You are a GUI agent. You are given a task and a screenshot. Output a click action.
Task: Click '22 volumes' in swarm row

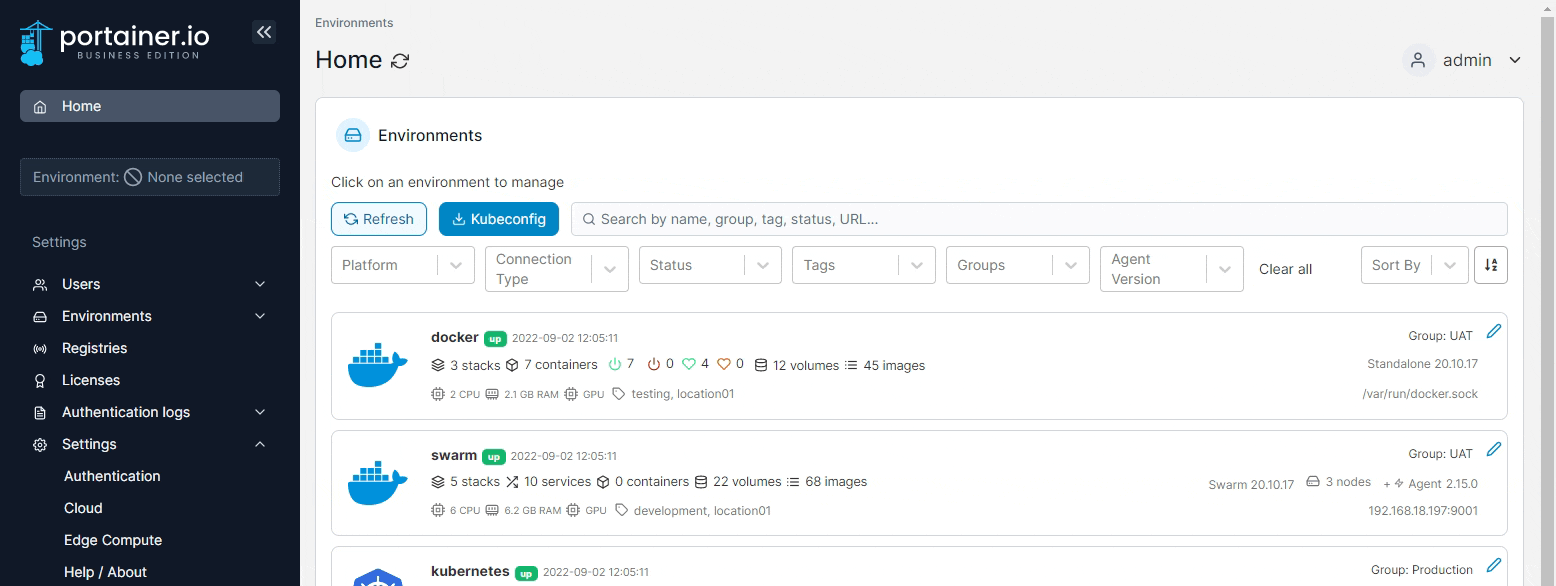(747, 482)
